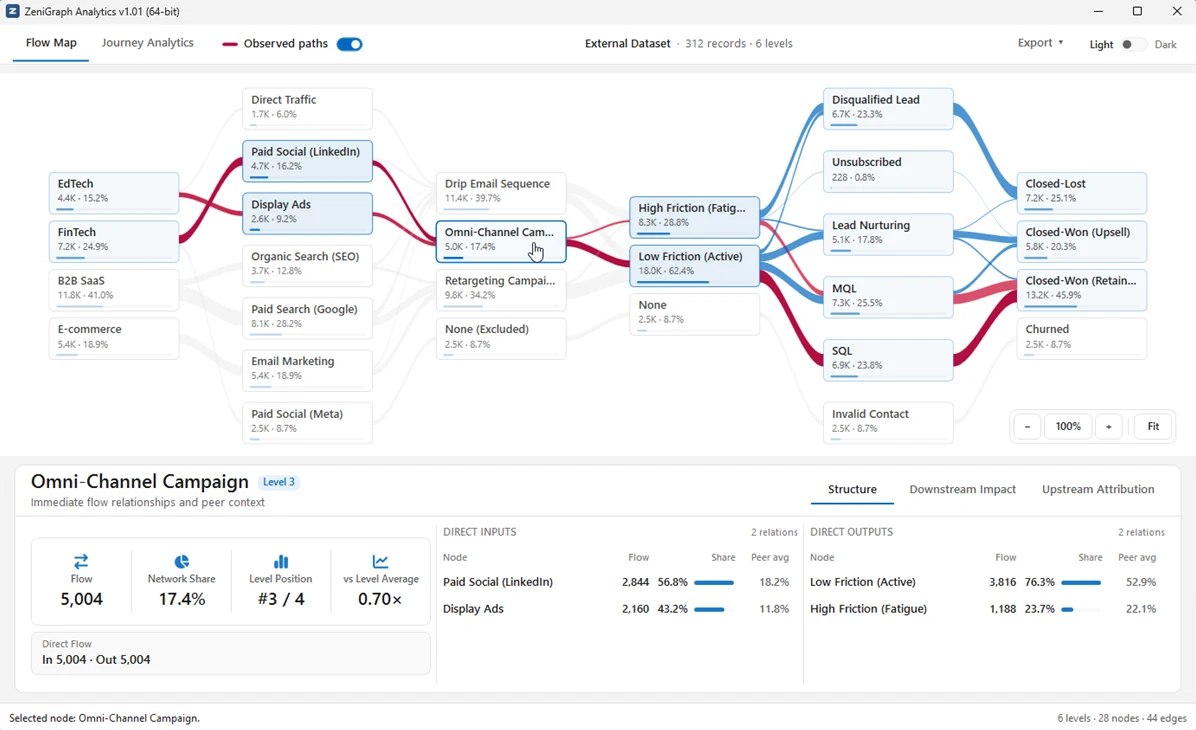Select the None node at 2.5K
1196x730 pixels.
[694, 314]
